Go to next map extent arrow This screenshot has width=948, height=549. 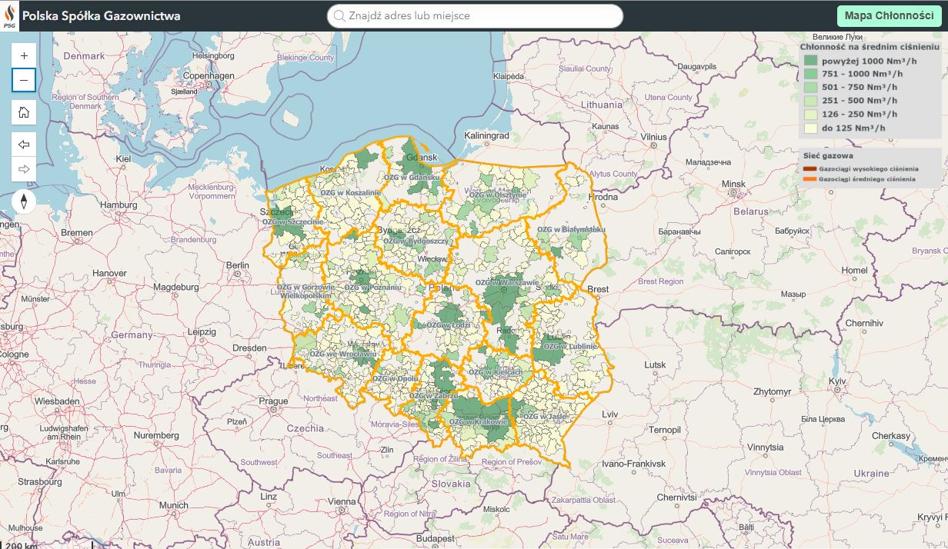coord(24,169)
